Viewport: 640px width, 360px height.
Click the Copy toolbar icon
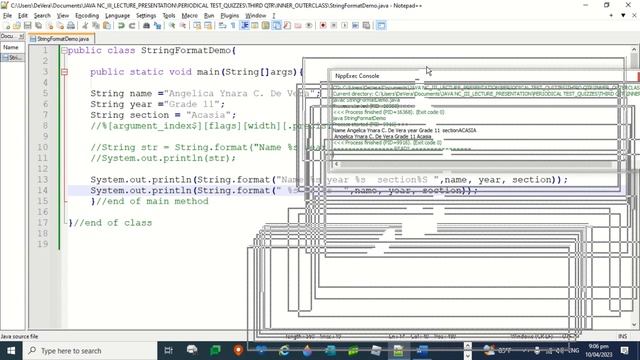click(x=96, y=26)
